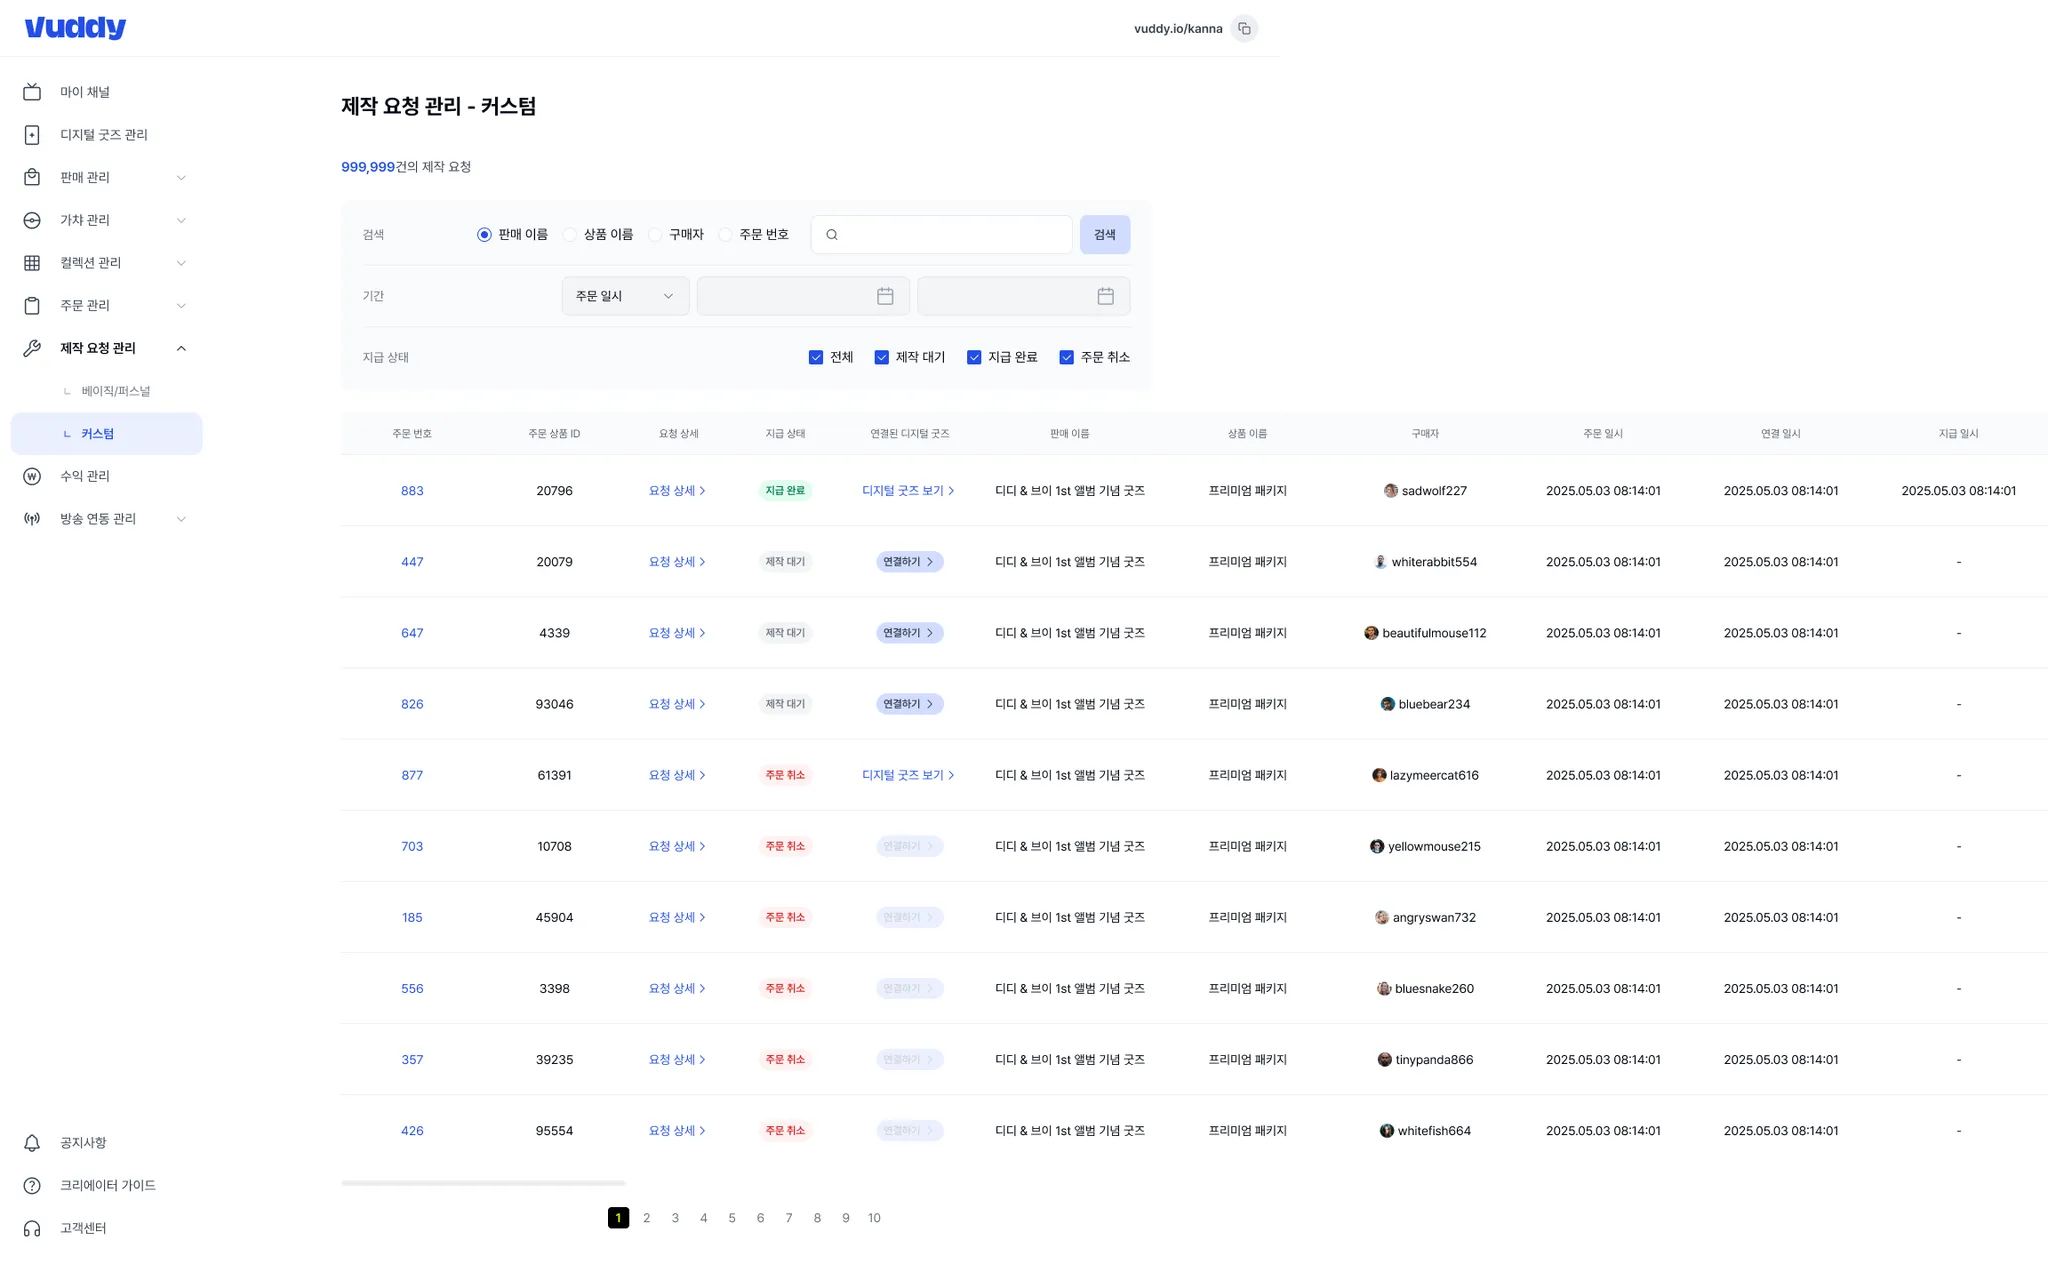Click bluebear234 buyer avatar
The image size is (2048, 1264).
pos(1387,704)
